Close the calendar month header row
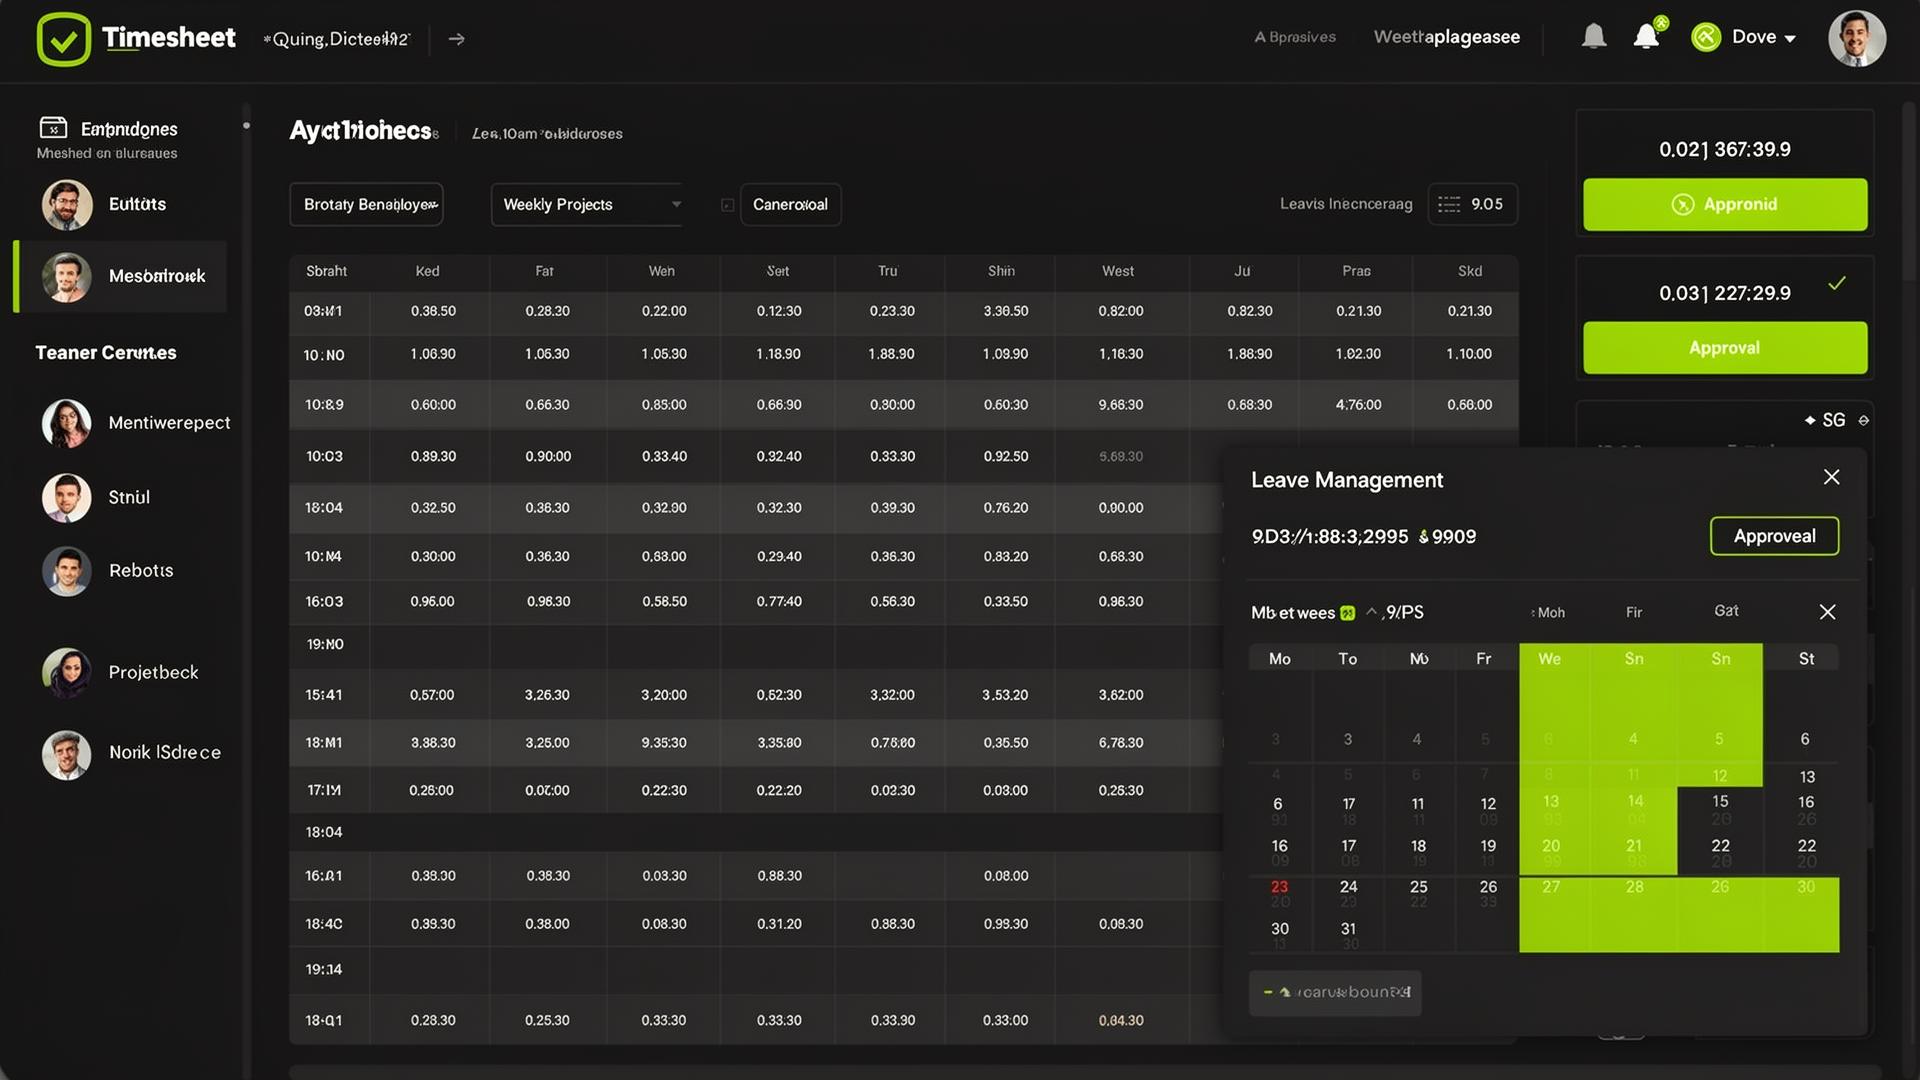Viewport: 1920px width, 1080px height. click(x=1827, y=612)
